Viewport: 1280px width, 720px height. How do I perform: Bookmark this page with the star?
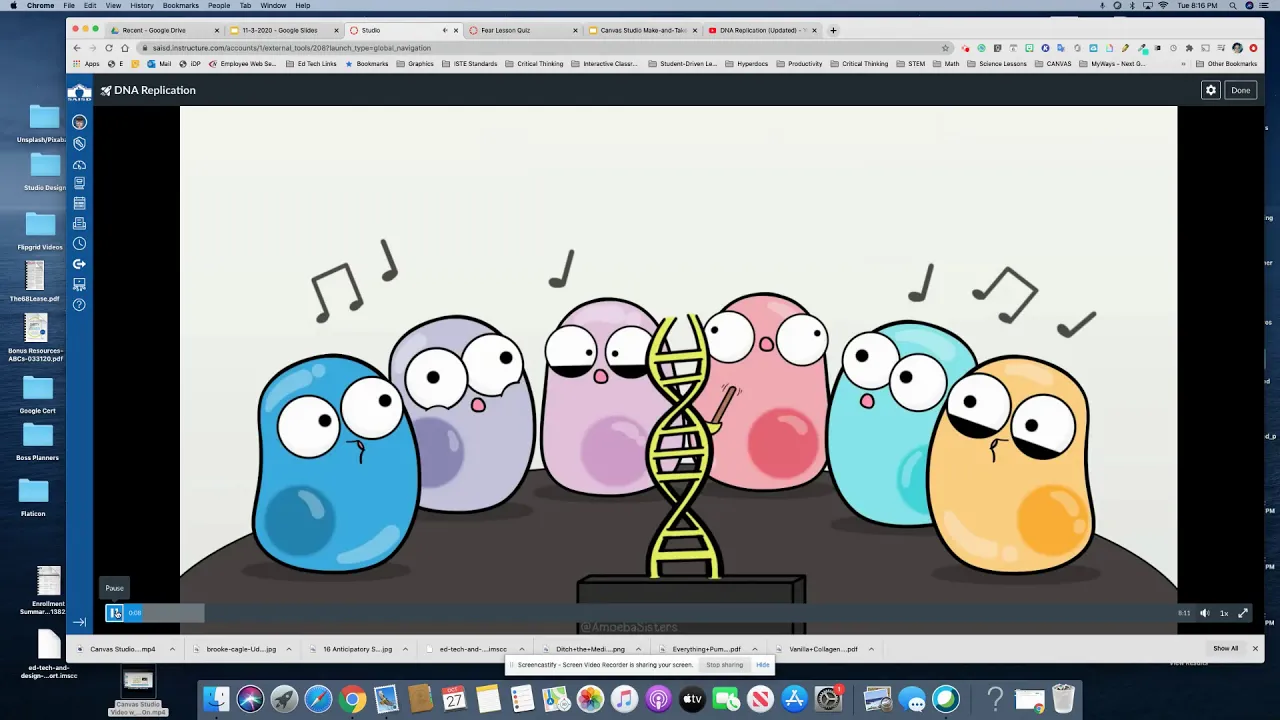[945, 48]
